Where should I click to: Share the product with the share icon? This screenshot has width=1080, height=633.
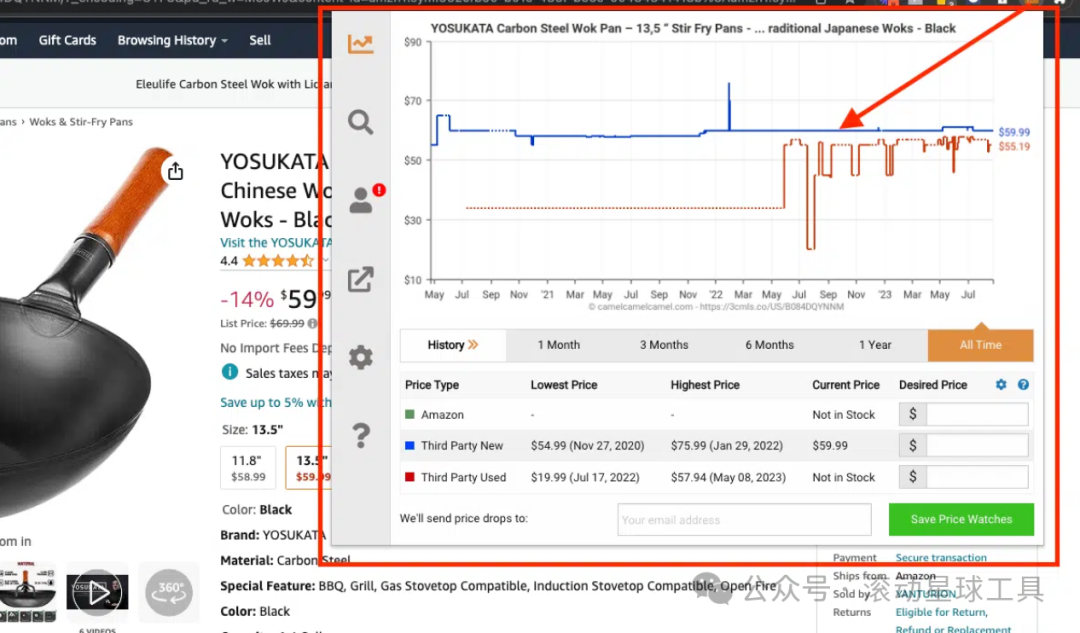tap(176, 170)
